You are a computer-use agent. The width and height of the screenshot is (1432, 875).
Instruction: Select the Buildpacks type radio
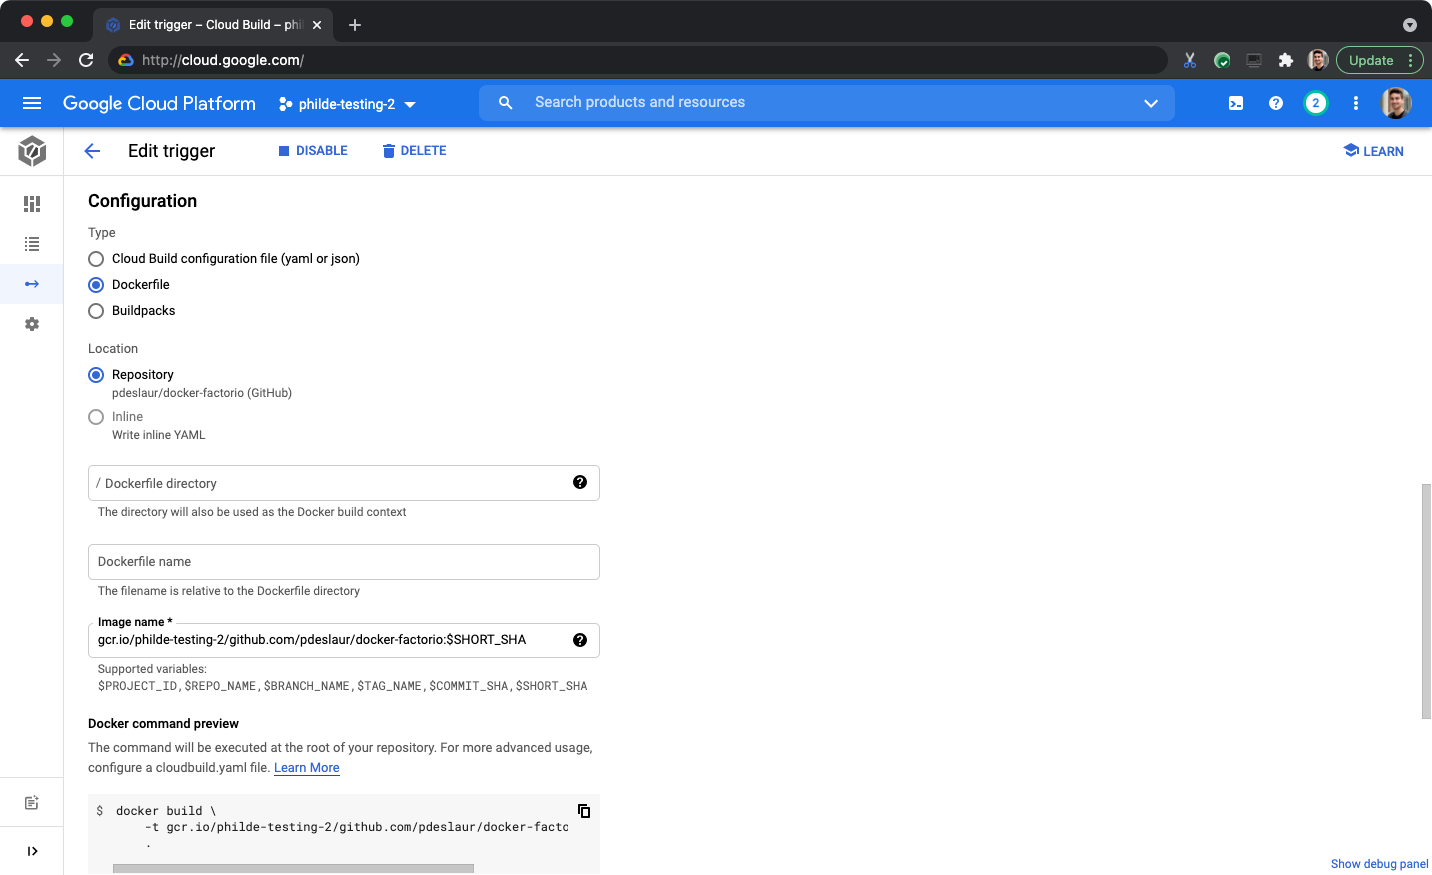(x=96, y=311)
